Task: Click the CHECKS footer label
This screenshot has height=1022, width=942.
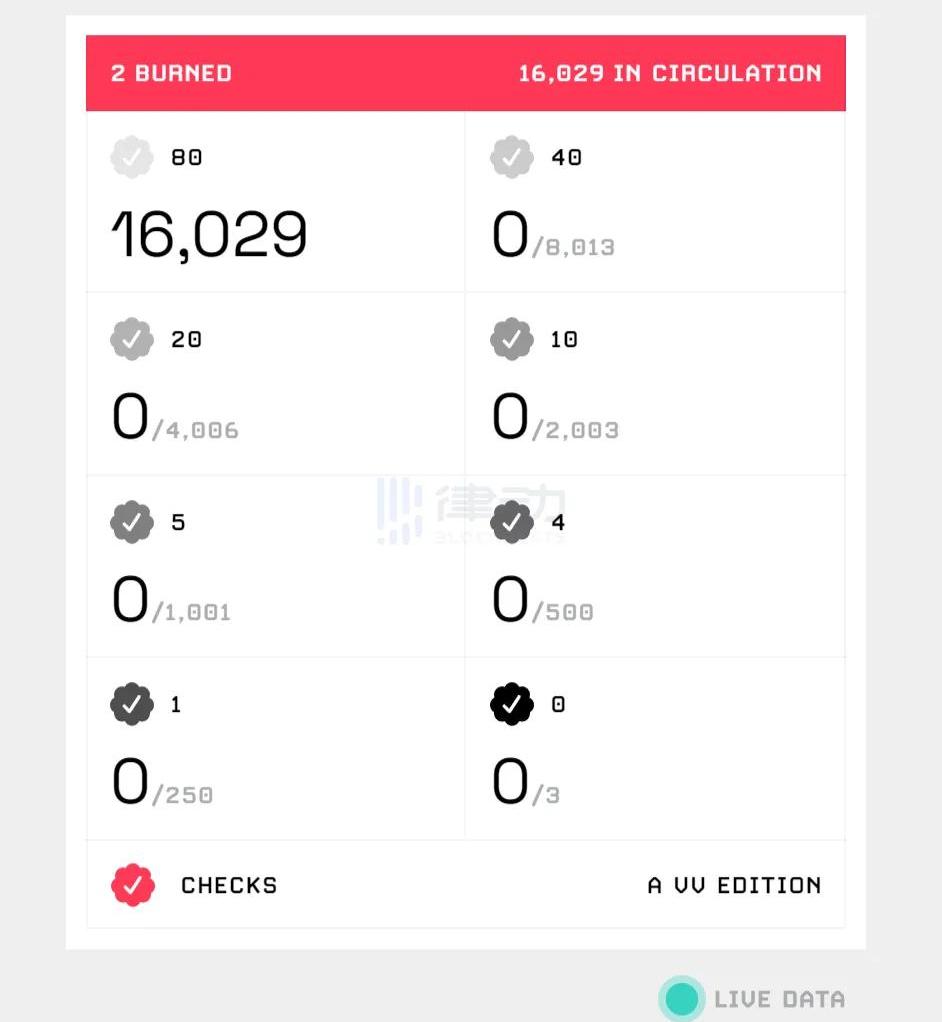Action: pos(229,885)
